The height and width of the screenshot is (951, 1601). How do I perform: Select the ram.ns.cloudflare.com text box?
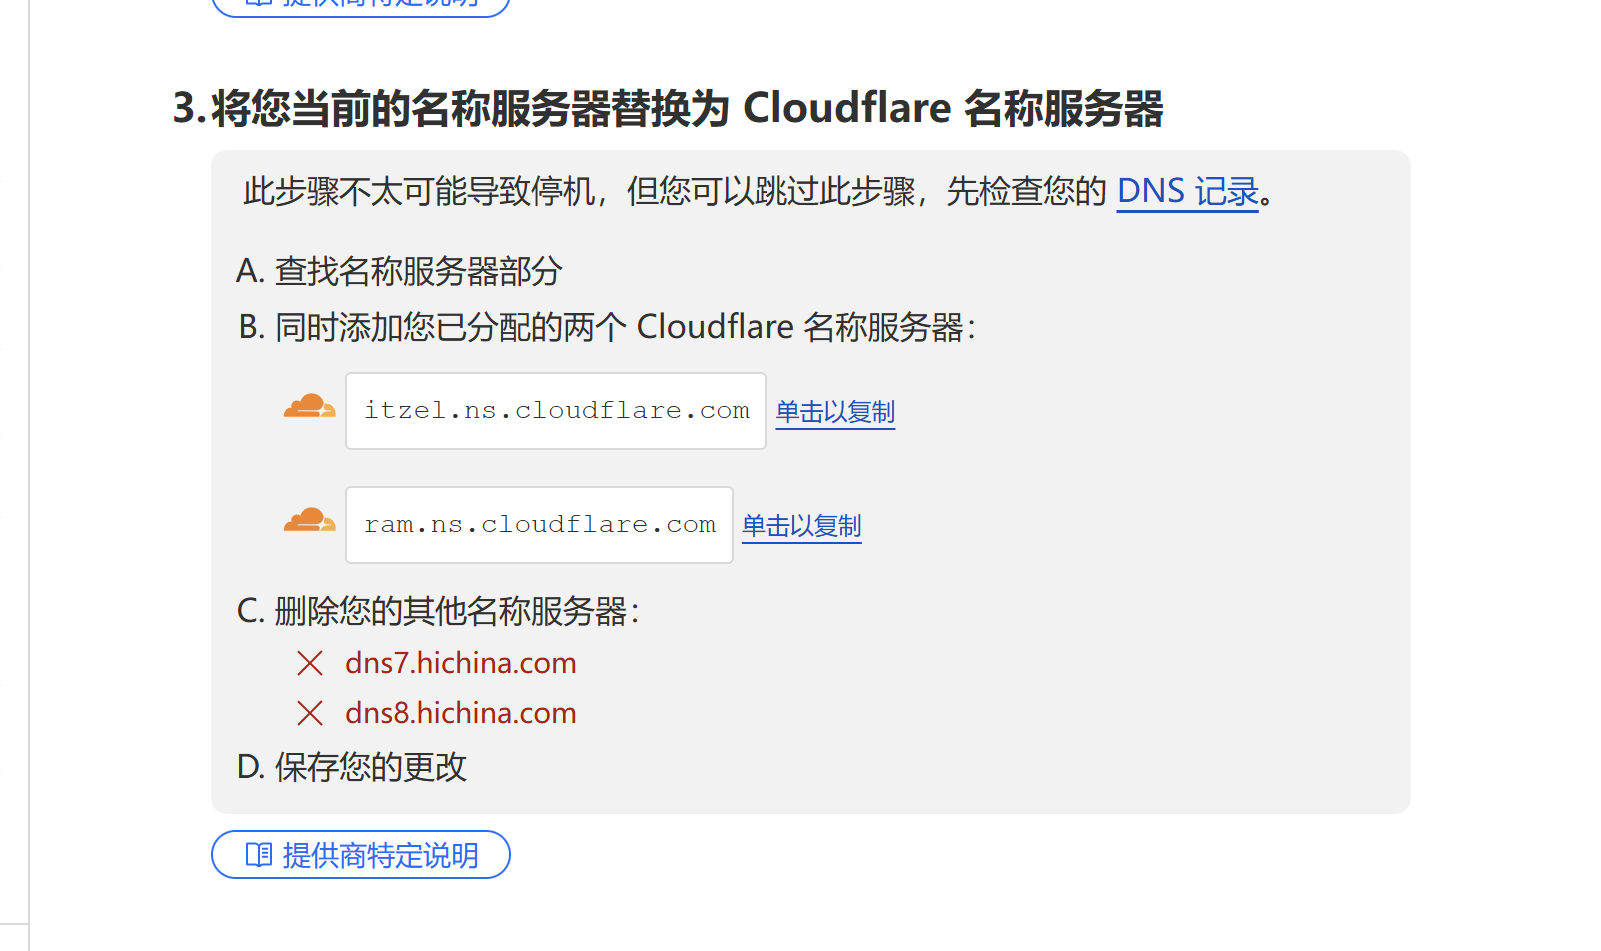pos(539,525)
